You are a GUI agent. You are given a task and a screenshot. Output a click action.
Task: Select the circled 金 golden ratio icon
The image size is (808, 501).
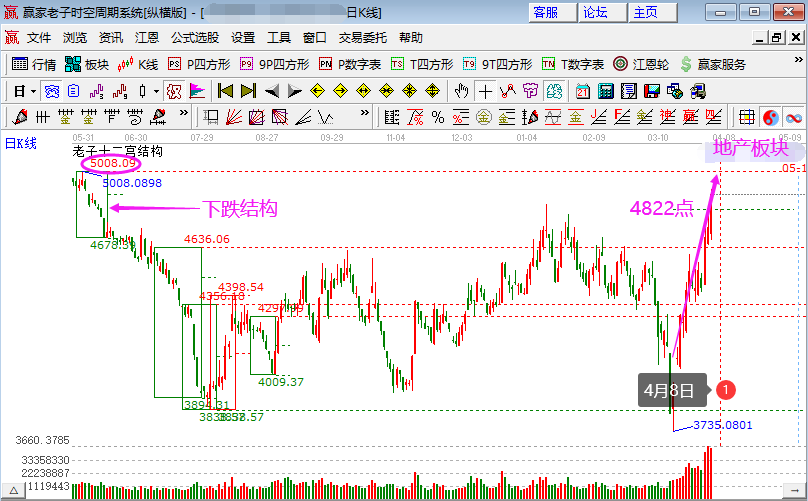(x=483, y=118)
